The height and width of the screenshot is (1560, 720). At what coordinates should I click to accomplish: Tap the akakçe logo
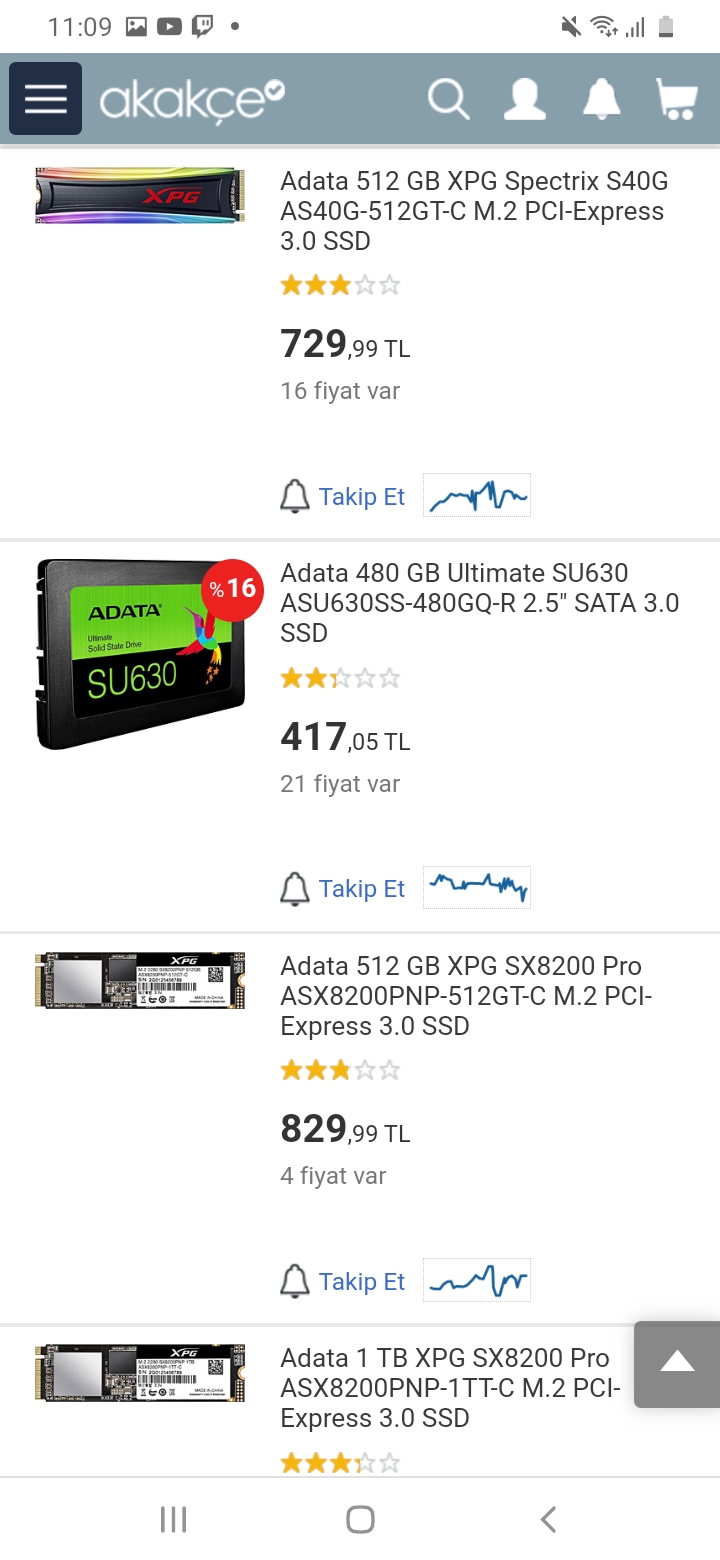click(192, 100)
